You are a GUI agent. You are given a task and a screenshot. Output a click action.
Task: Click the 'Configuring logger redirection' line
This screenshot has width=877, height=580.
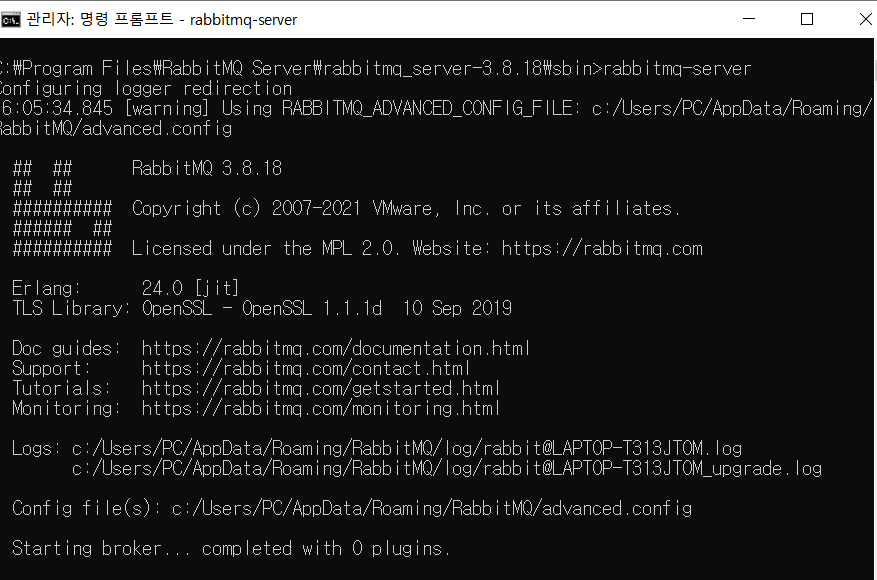coord(146,88)
